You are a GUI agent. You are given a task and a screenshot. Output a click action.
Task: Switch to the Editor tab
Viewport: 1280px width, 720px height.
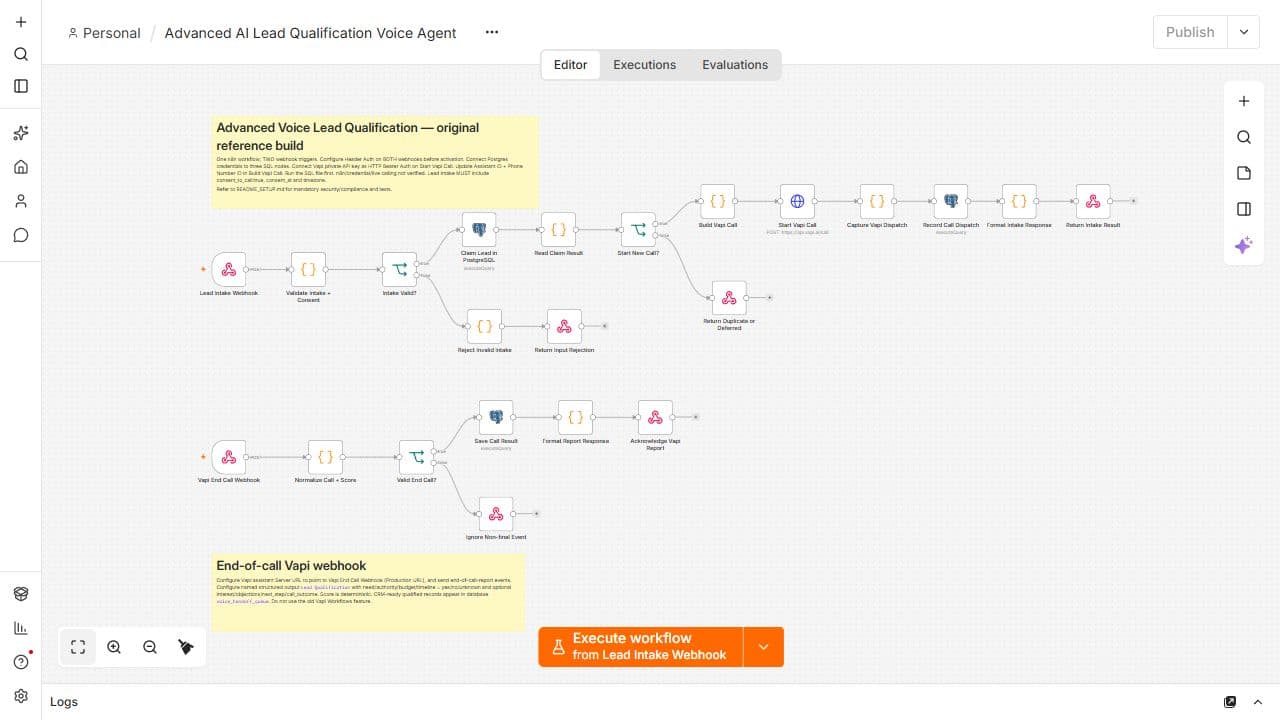coord(571,65)
